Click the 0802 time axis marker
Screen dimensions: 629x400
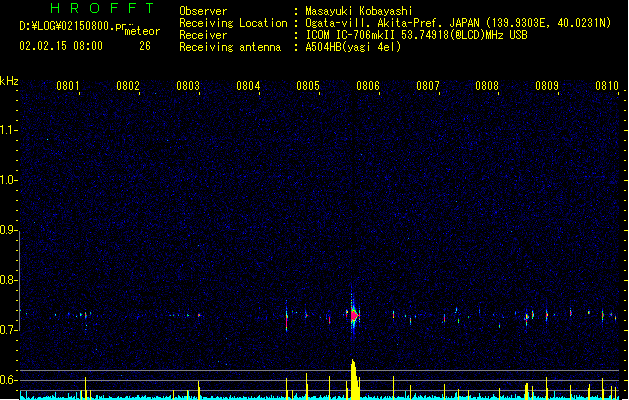point(128,86)
